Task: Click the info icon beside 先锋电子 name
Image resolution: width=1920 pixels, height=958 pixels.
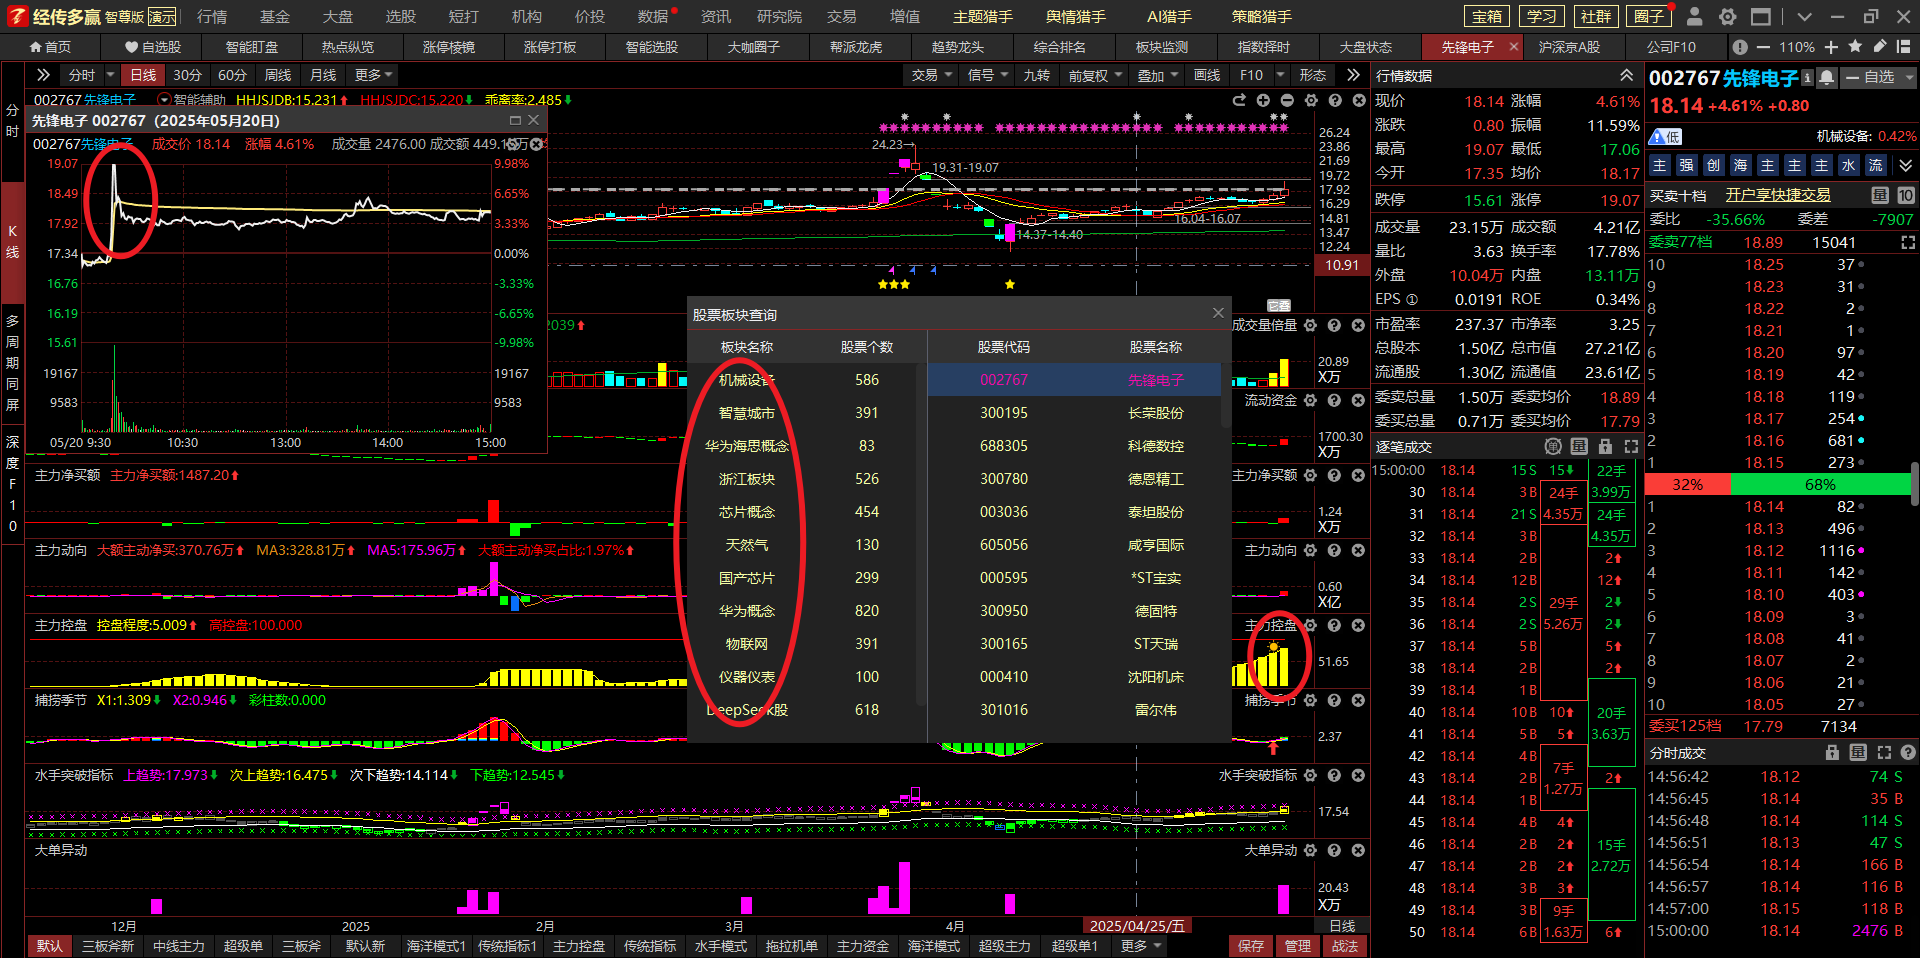Action: click(1808, 78)
